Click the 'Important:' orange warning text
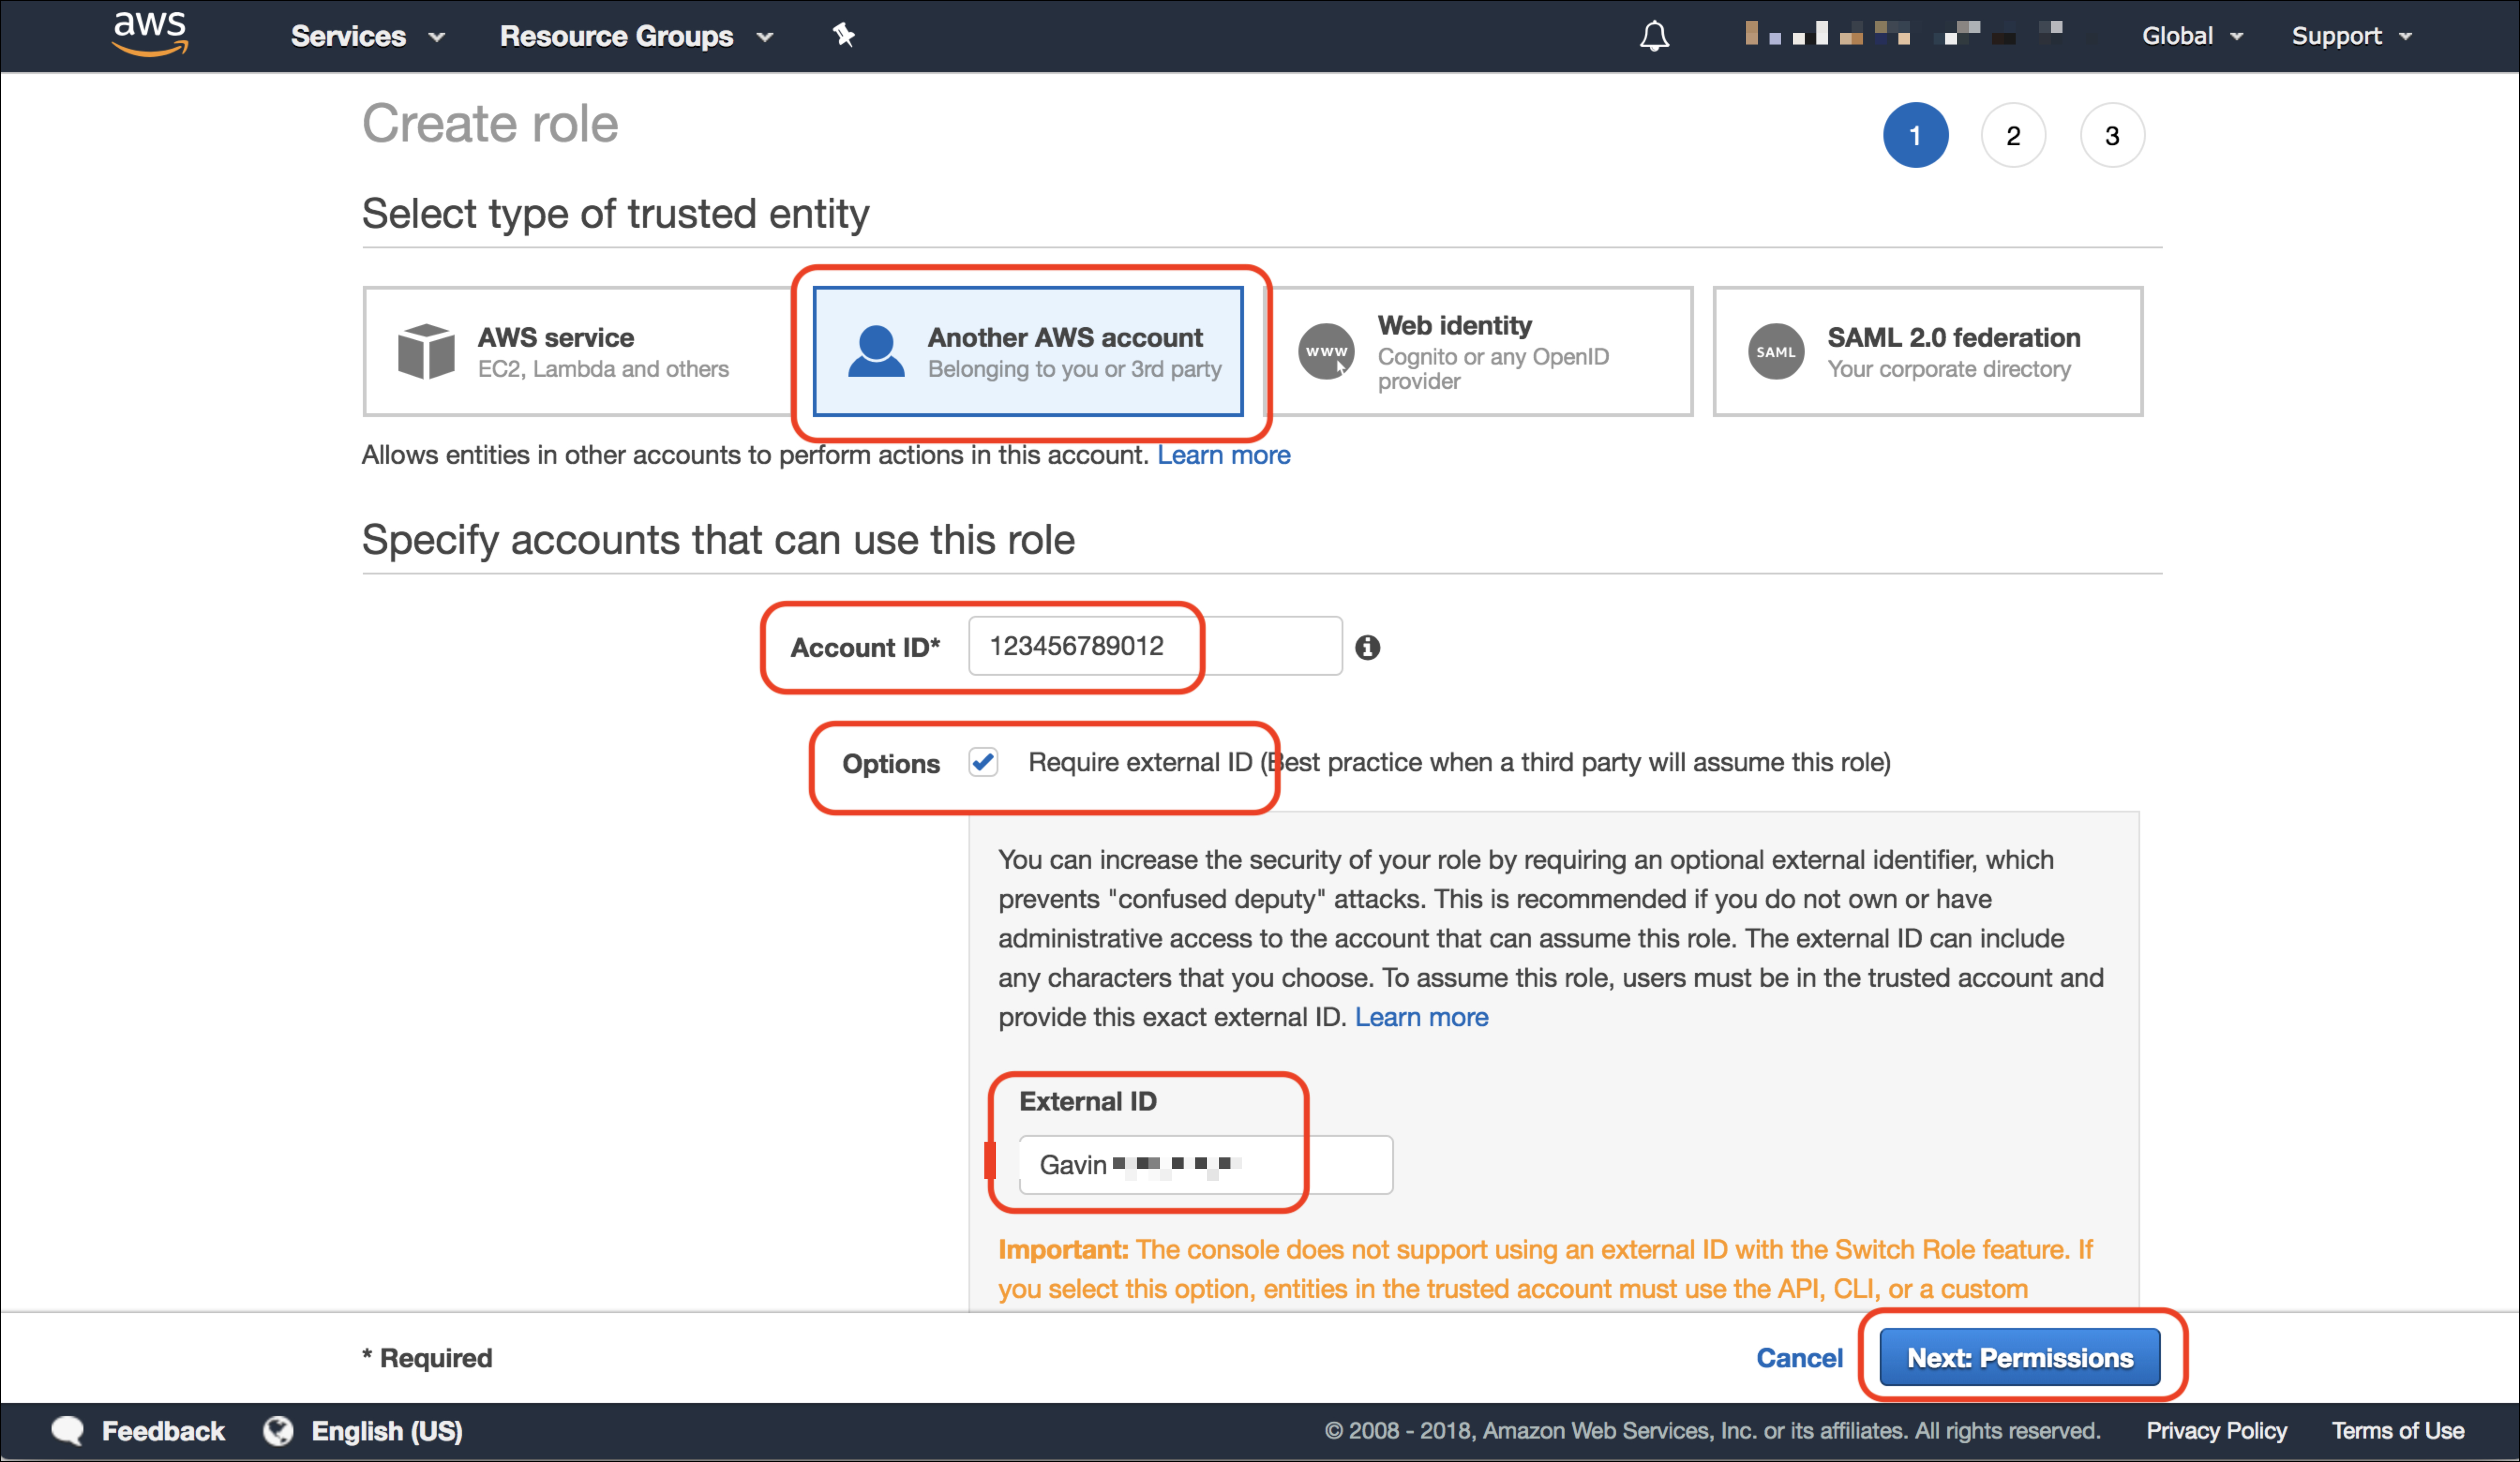2520x1462 pixels. [1063, 1250]
